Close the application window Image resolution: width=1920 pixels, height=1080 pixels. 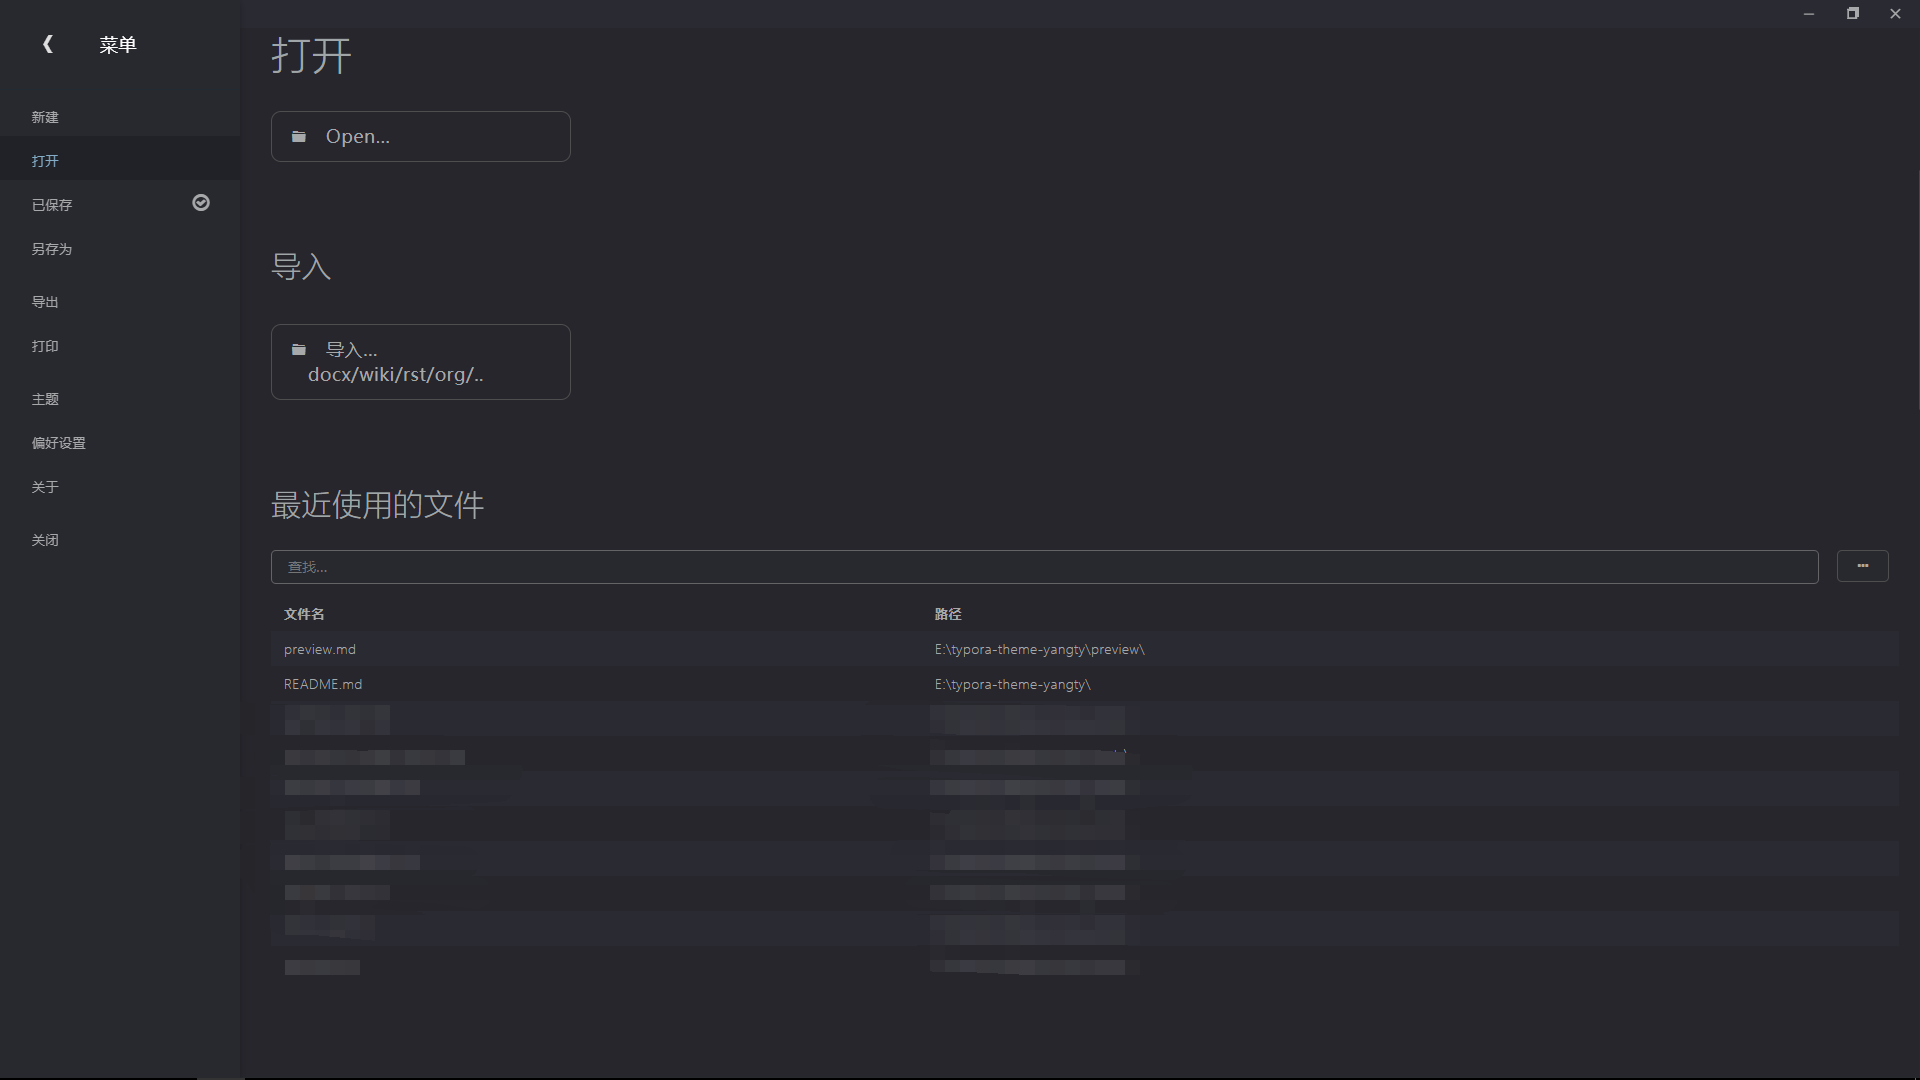click(x=1895, y=14)
